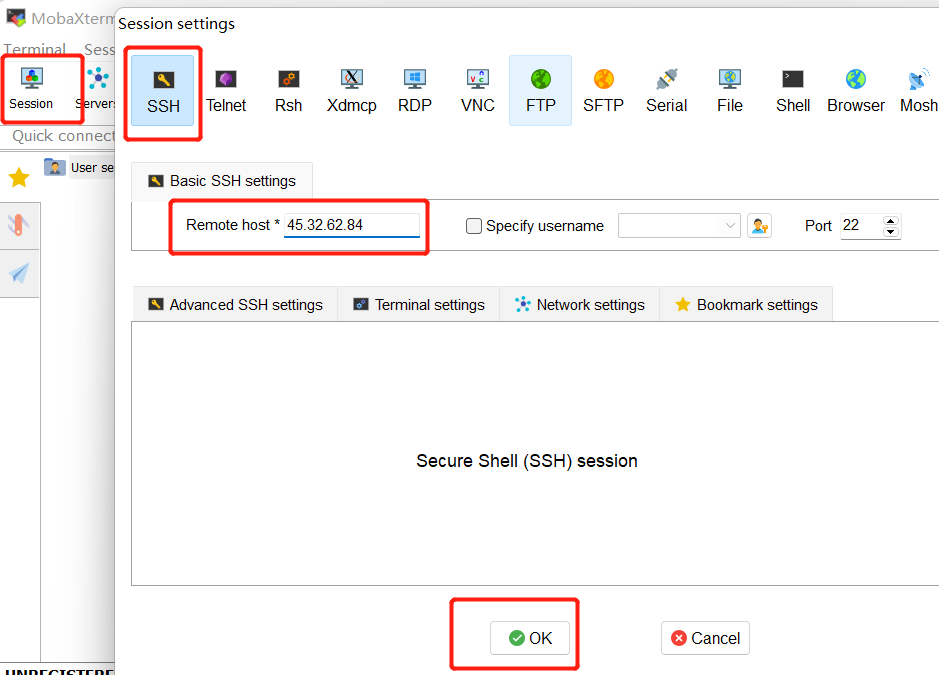
Task: Select the Shell session type
Action: click(793, 91)
